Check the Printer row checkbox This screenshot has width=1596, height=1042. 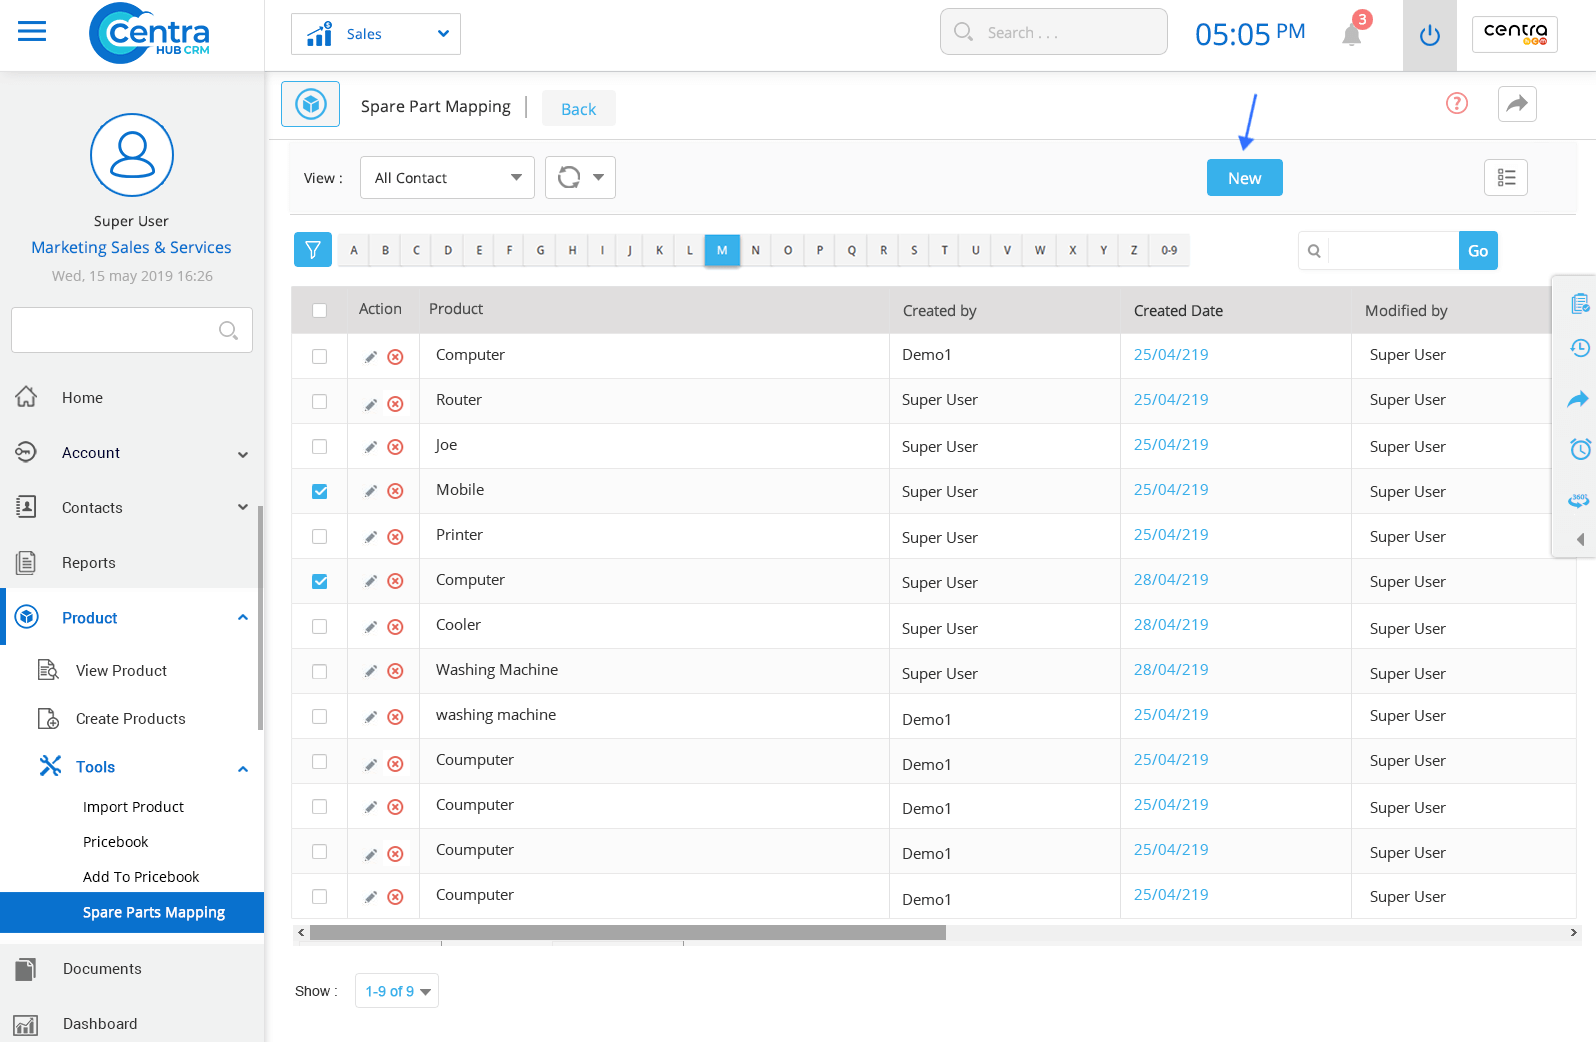[320, 536]
